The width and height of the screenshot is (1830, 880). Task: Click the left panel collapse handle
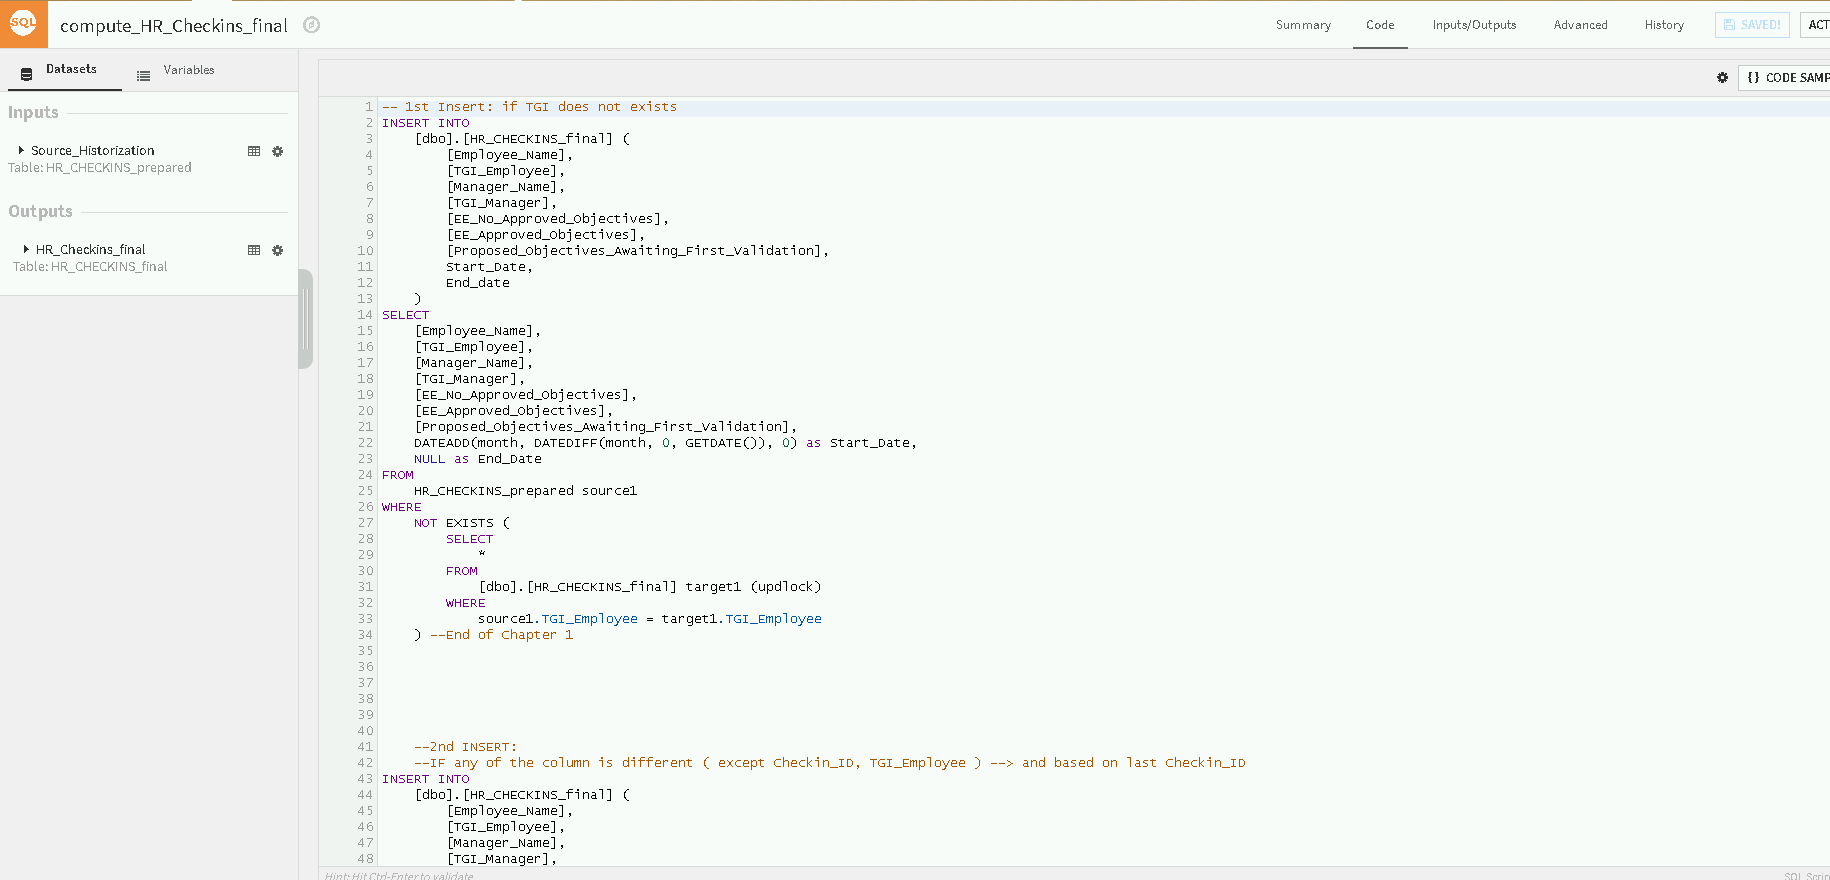[x=305, y=320]
